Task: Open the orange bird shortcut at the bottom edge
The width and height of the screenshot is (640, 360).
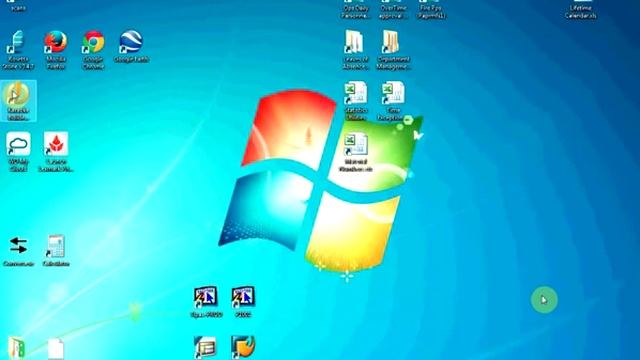Action: click(x=243, y=347)
